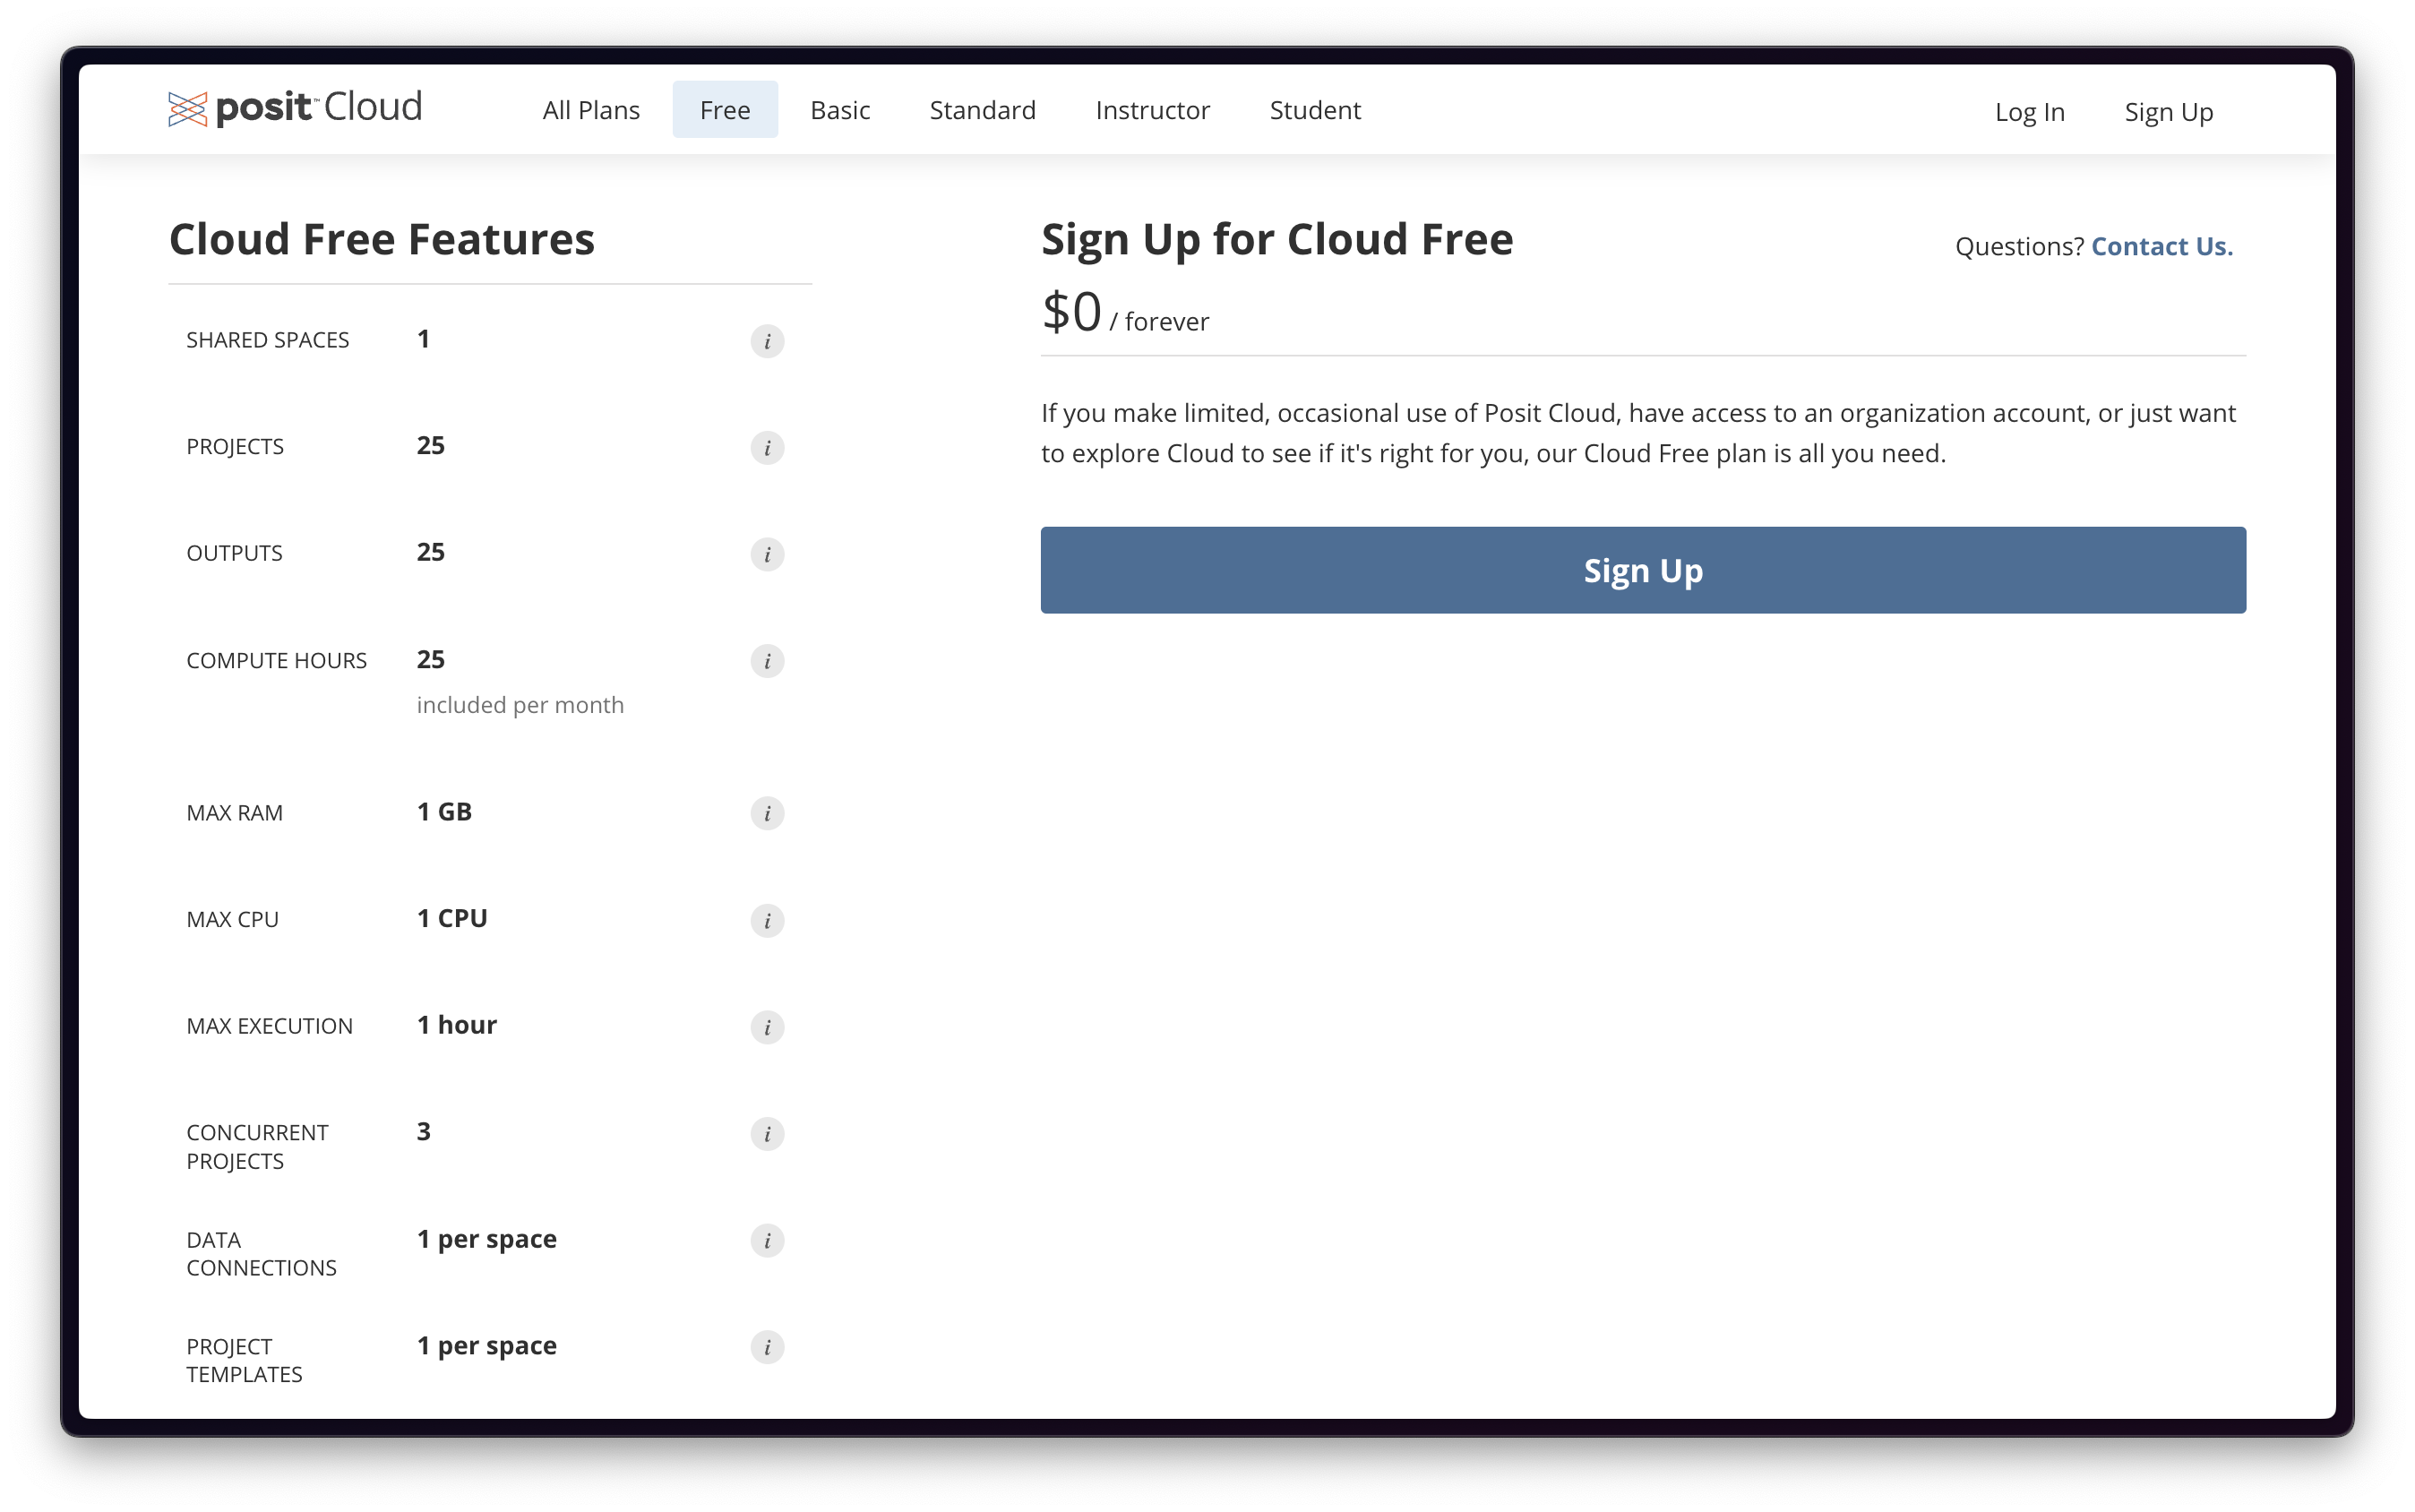The image size is (2415, 1512).
Task: Click Log In in header
Action: 2029,112
